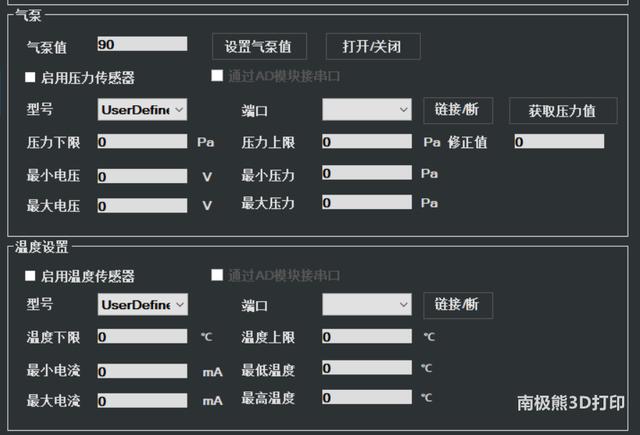Check the temperature section 通过AD模块接串口 checkbox
This screenshot has width=640, height=435.
coord(217,275)
